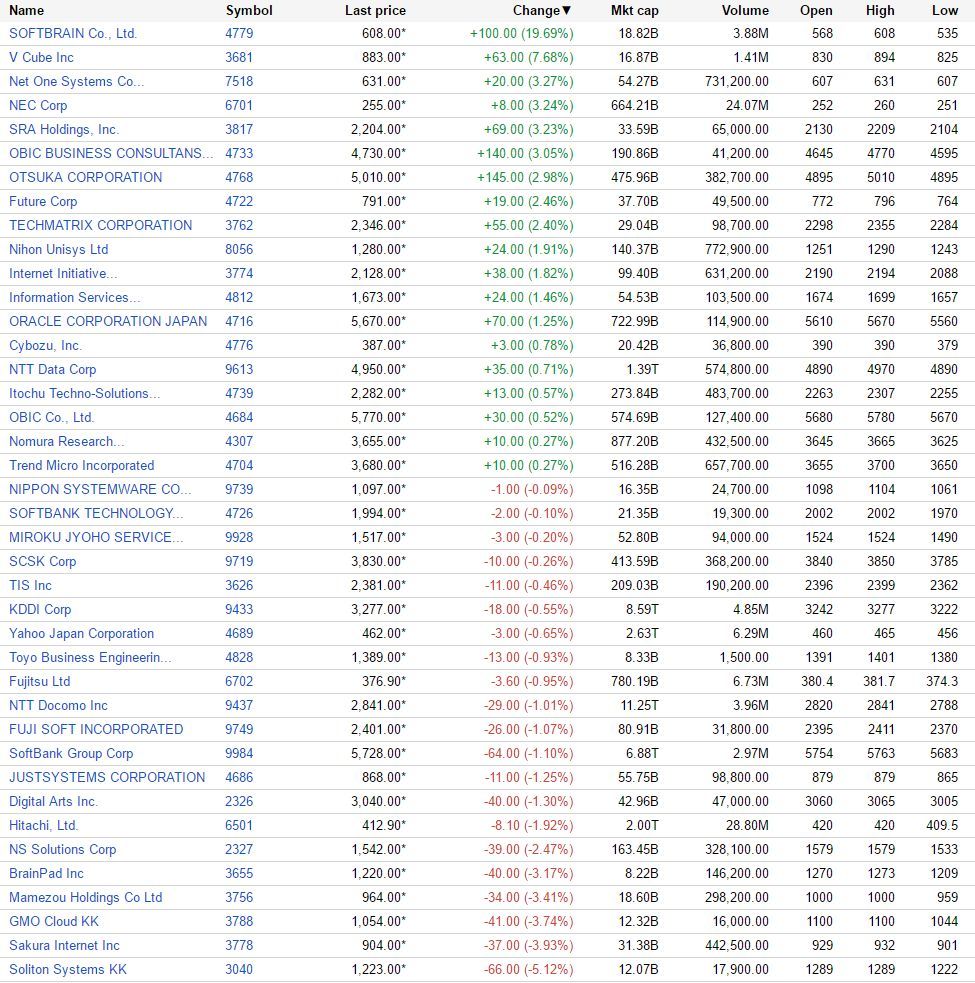Open Information Services... link

pyautogui.click(x=75, y=298)
